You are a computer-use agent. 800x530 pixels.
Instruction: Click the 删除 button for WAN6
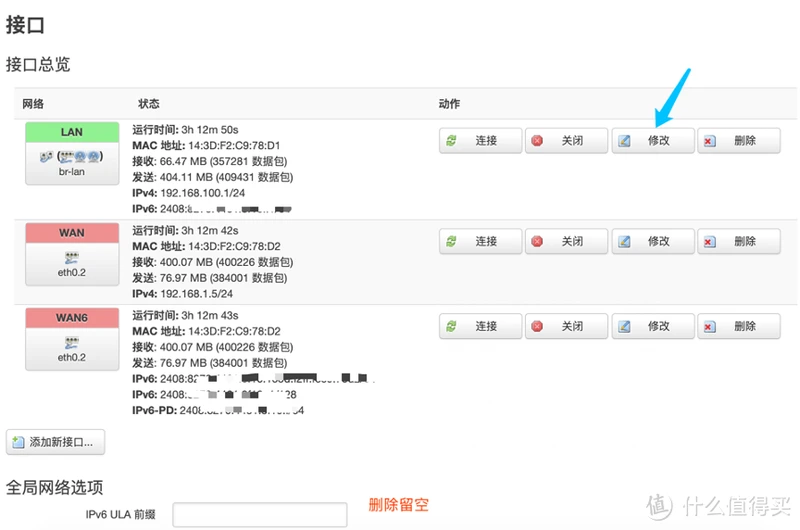(739, 326)
